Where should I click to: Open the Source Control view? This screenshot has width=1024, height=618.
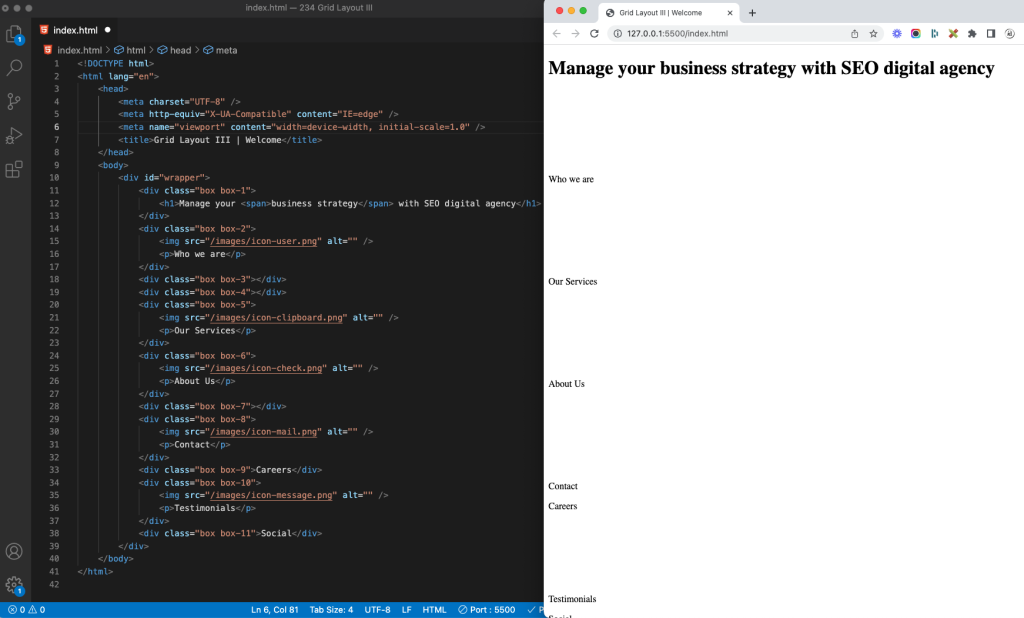tap(14, 101)
